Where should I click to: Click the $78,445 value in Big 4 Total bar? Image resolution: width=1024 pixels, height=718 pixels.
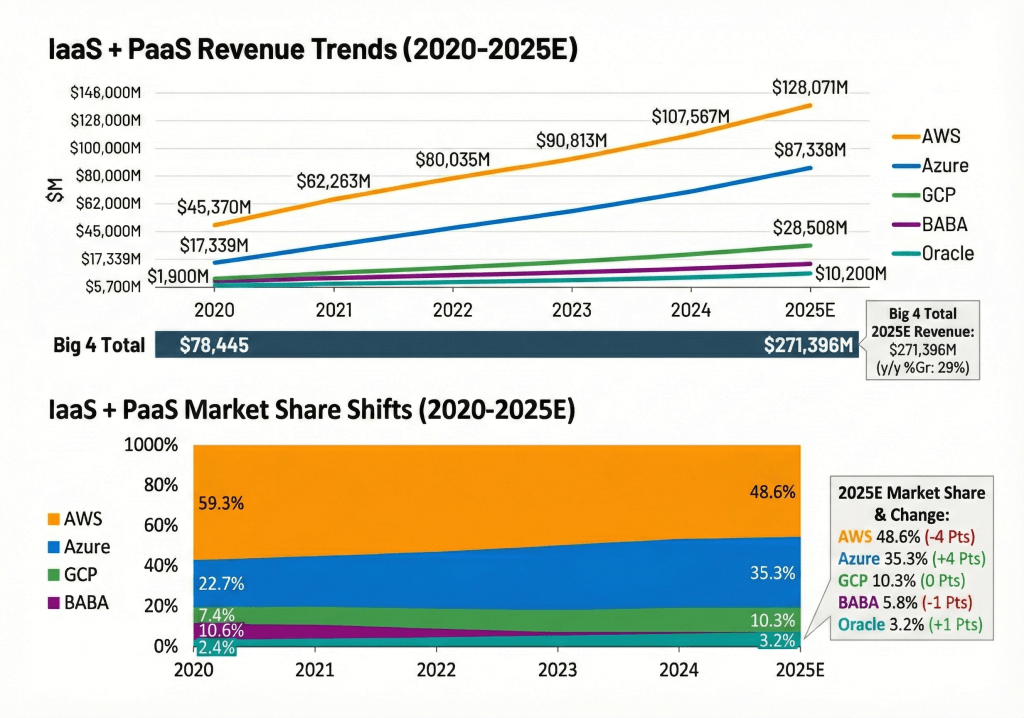[x=214, y=346]
